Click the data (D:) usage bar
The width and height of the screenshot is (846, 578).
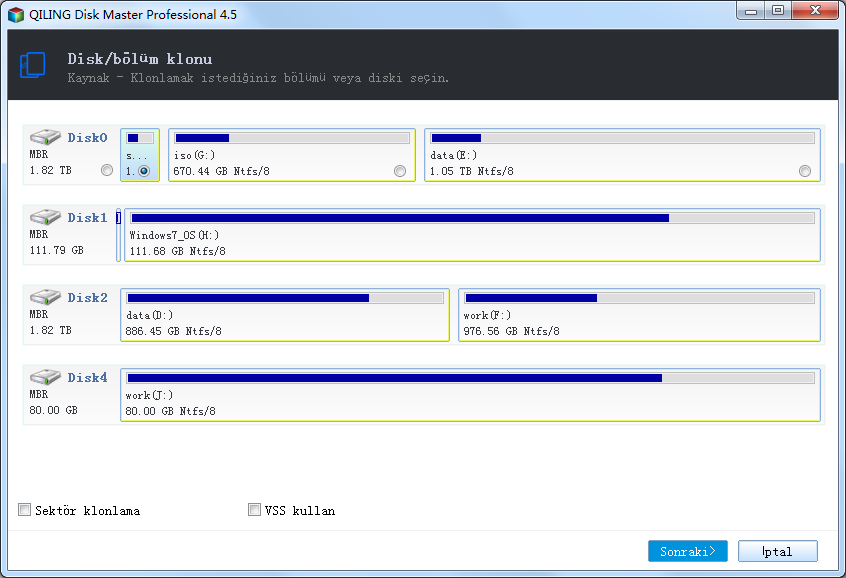click(x=285, y=298)
